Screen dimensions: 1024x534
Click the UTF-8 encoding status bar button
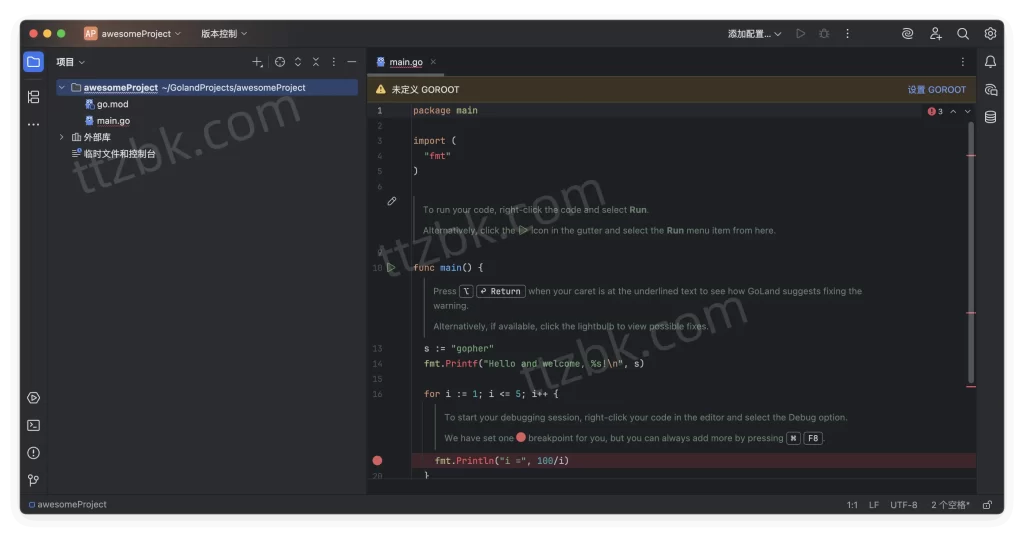coord(903,505)
